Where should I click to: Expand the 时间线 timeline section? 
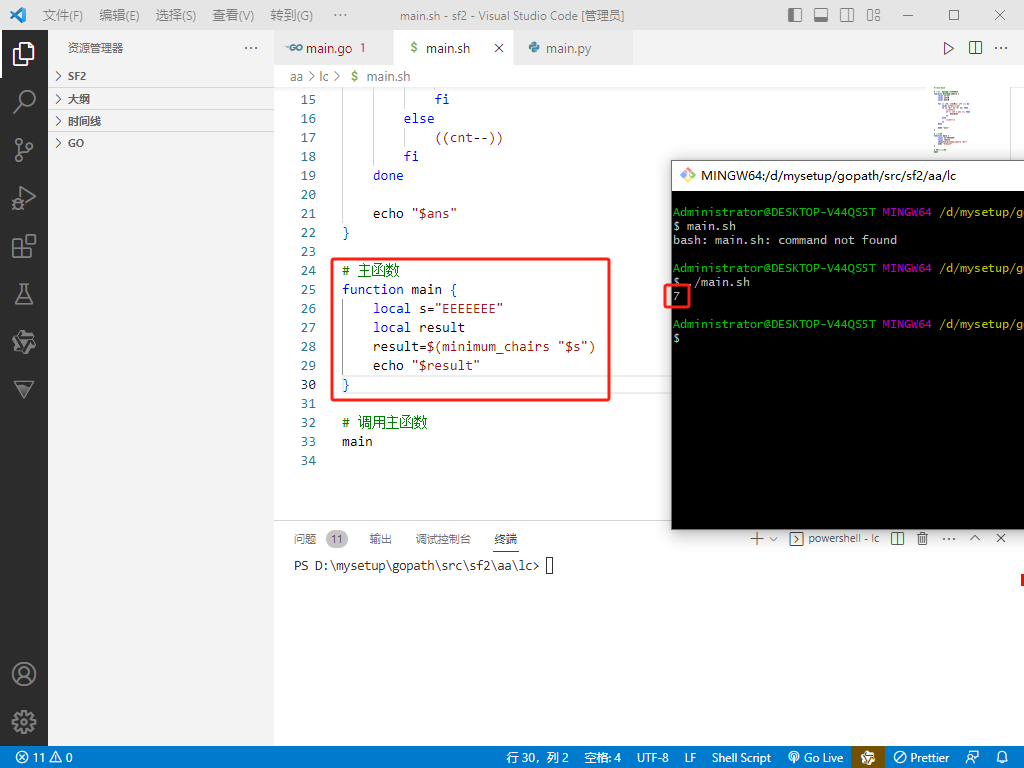pyautogui.click(x=161, y=121)
